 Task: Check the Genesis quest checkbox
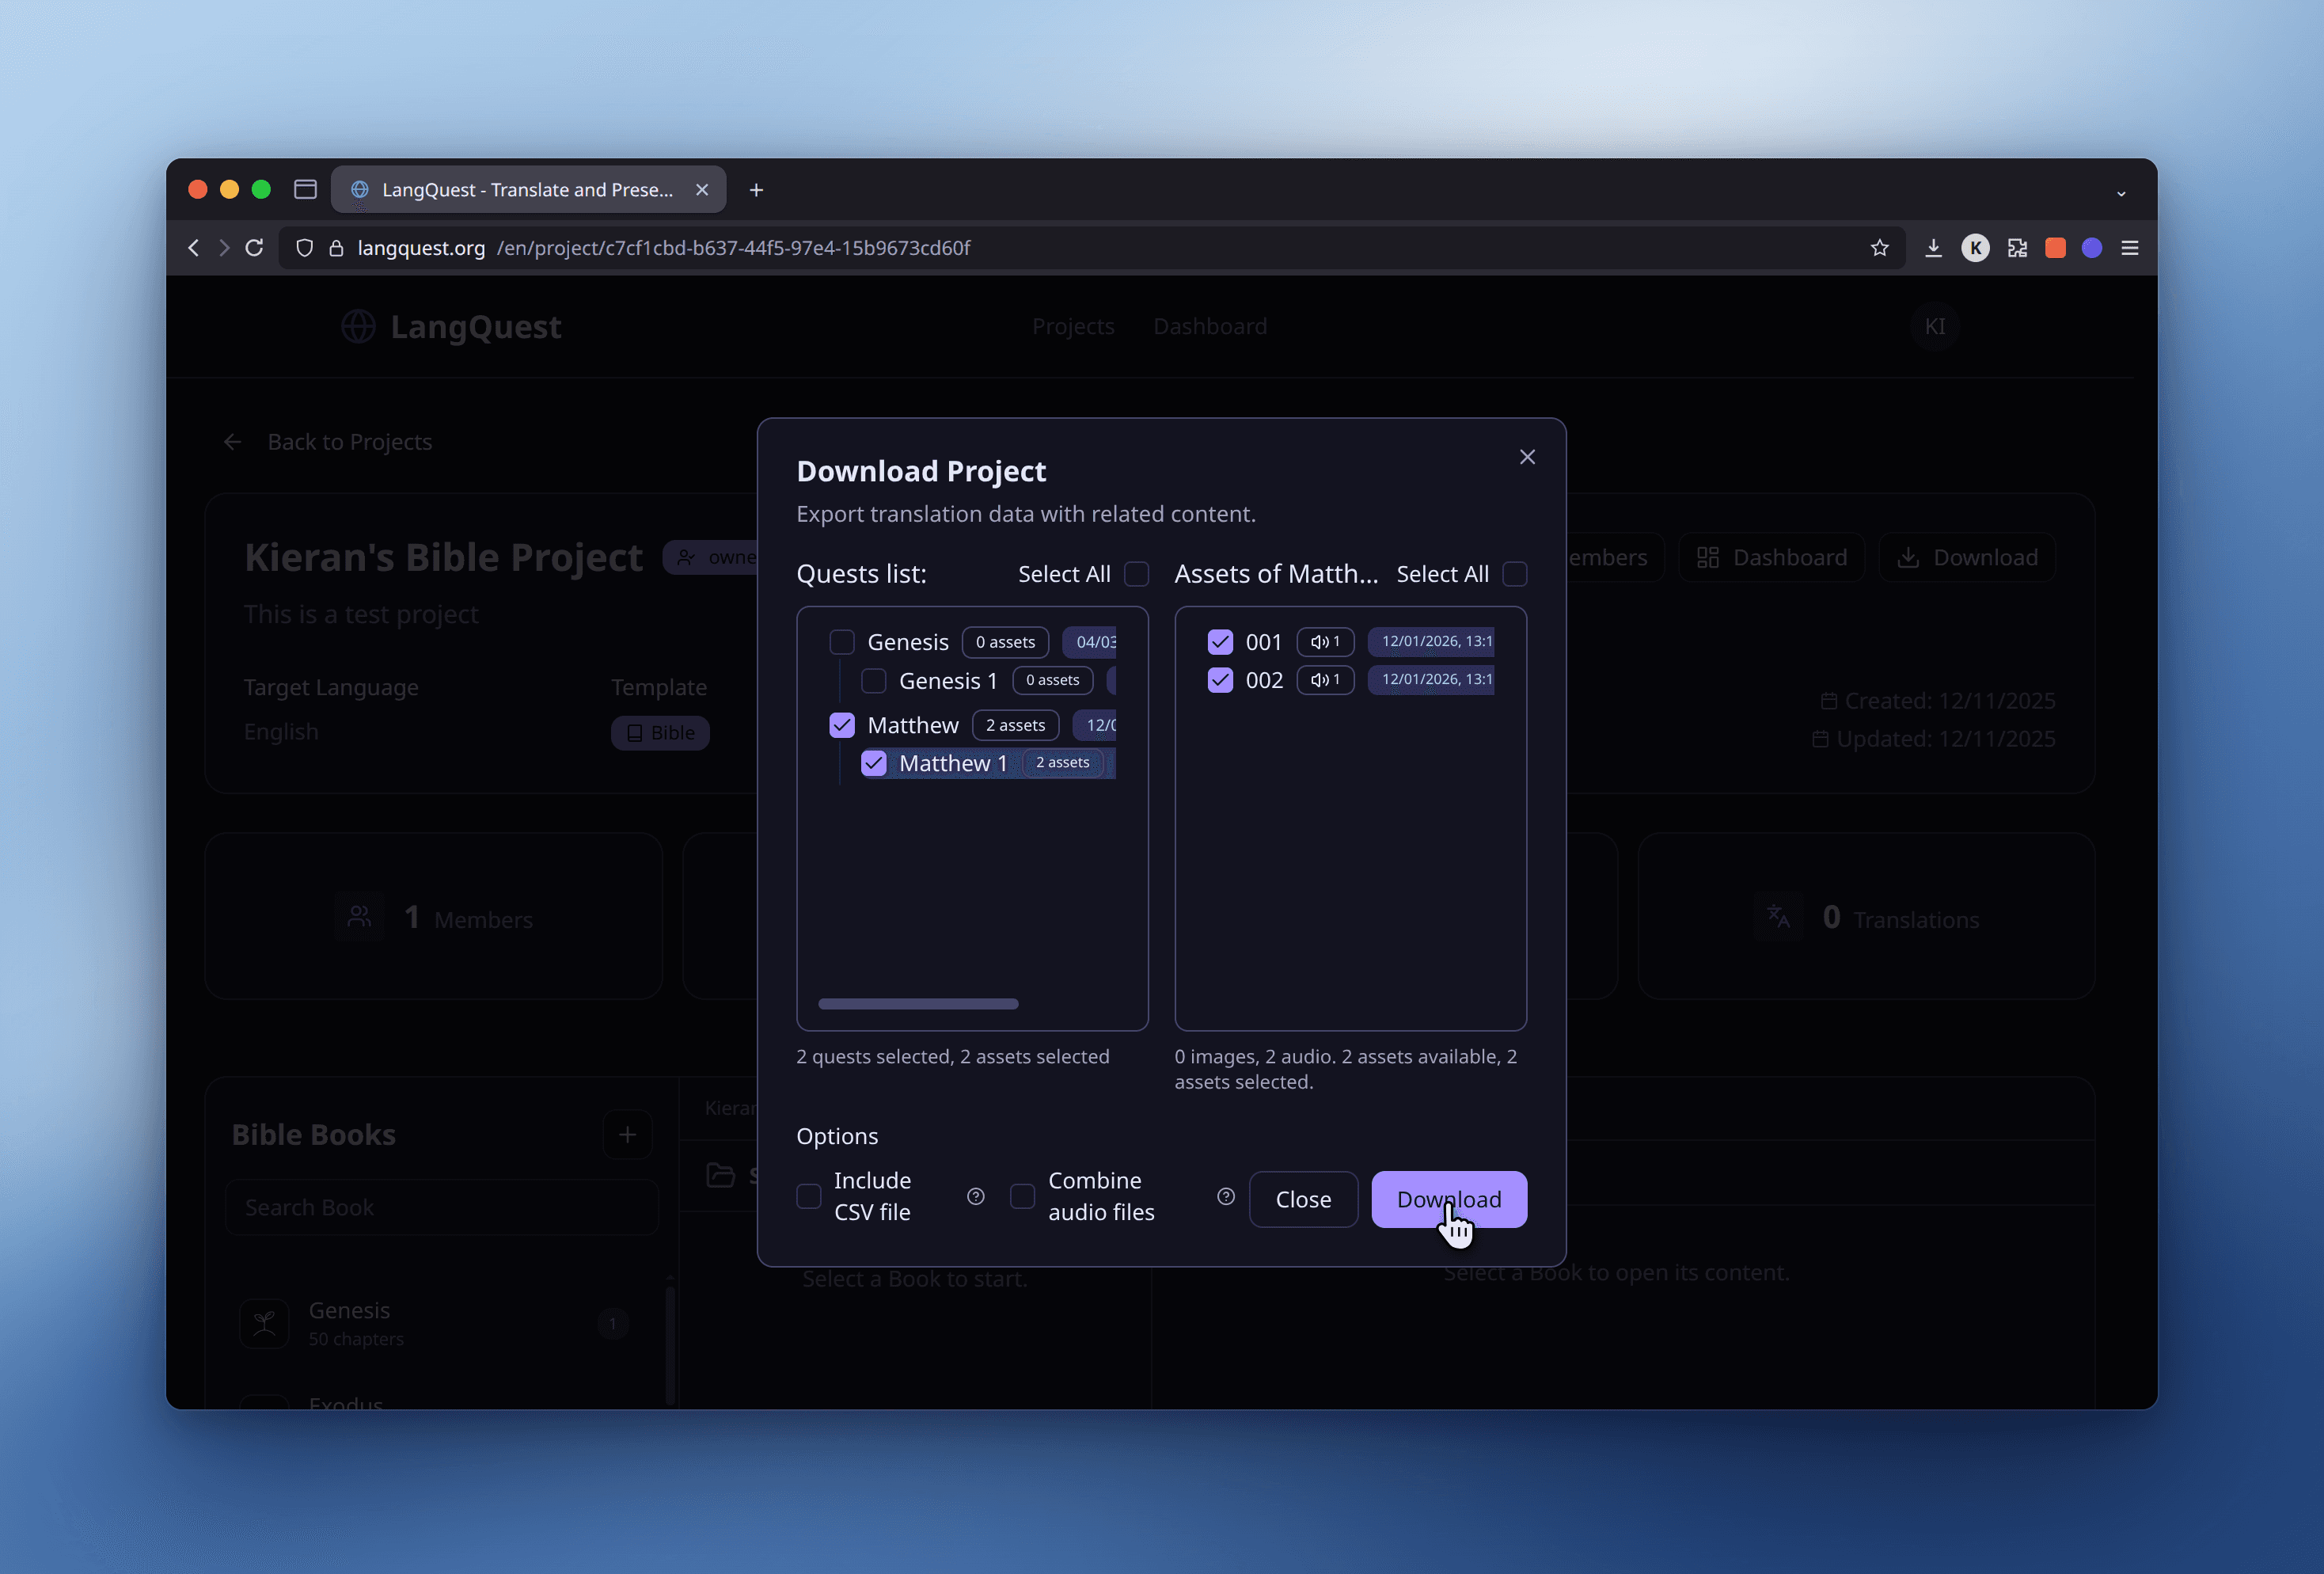(x=842, y=642)
